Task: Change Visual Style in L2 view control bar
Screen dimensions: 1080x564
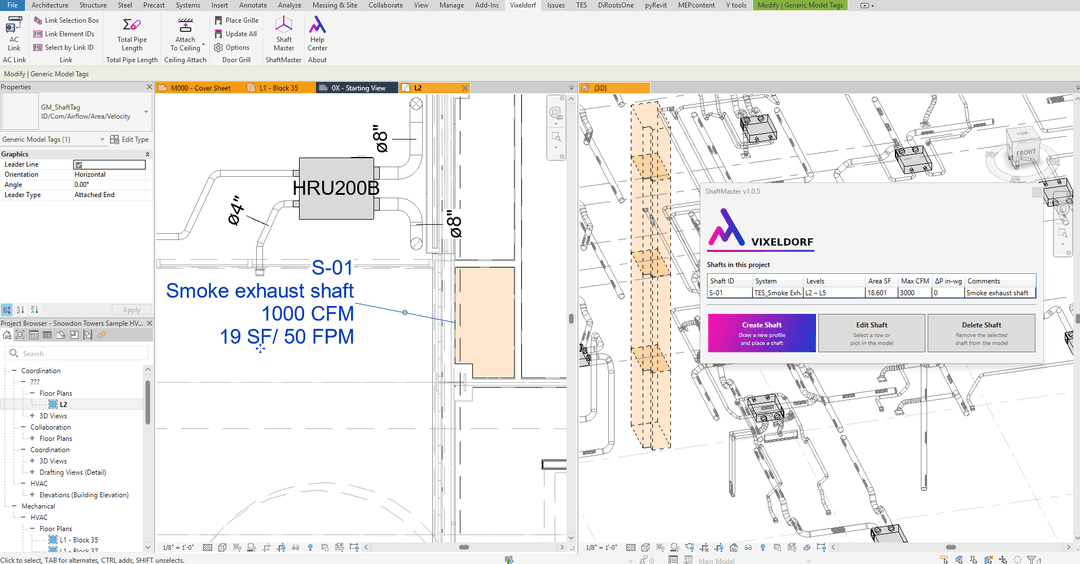Action: pos(222,547)
